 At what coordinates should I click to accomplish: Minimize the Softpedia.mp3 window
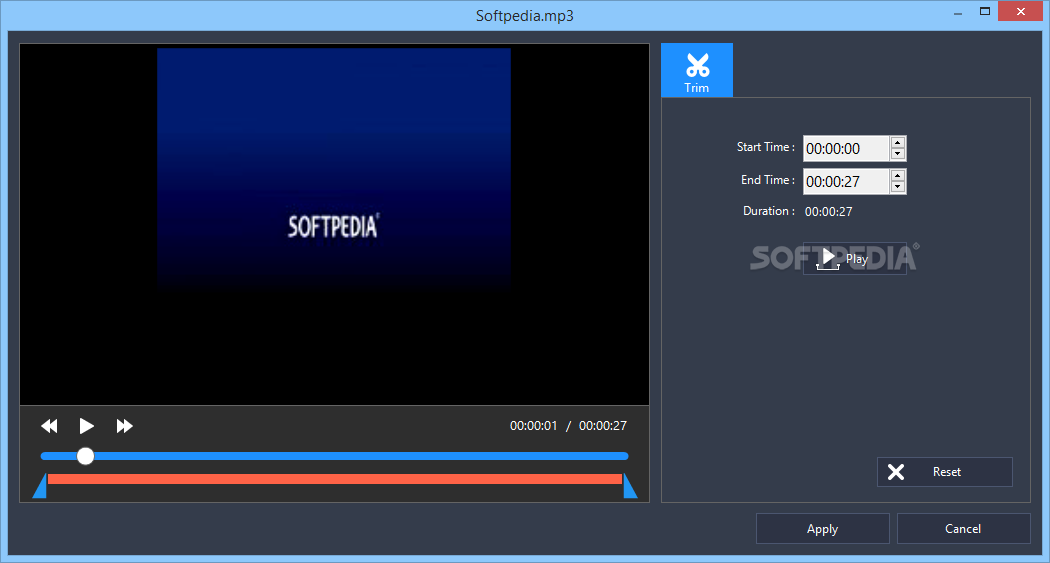(x=958, y=13)
